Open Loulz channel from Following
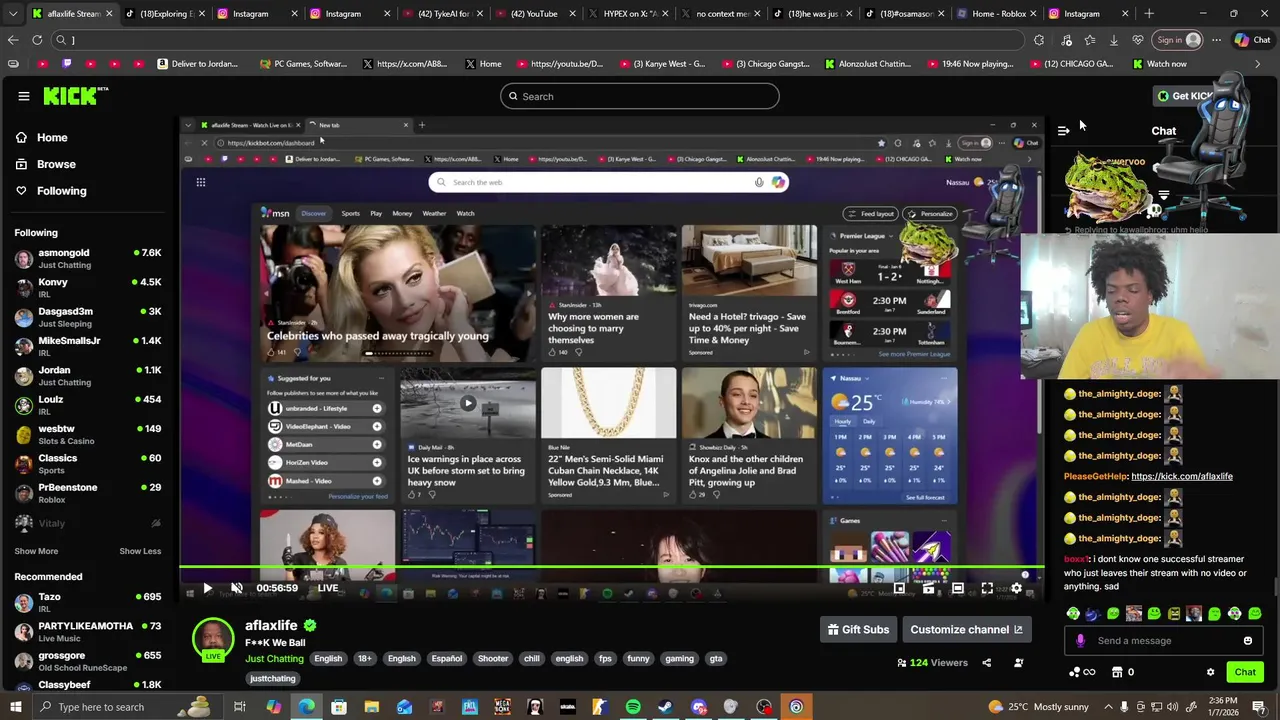1280x720 pixels. tap(88, 405)
